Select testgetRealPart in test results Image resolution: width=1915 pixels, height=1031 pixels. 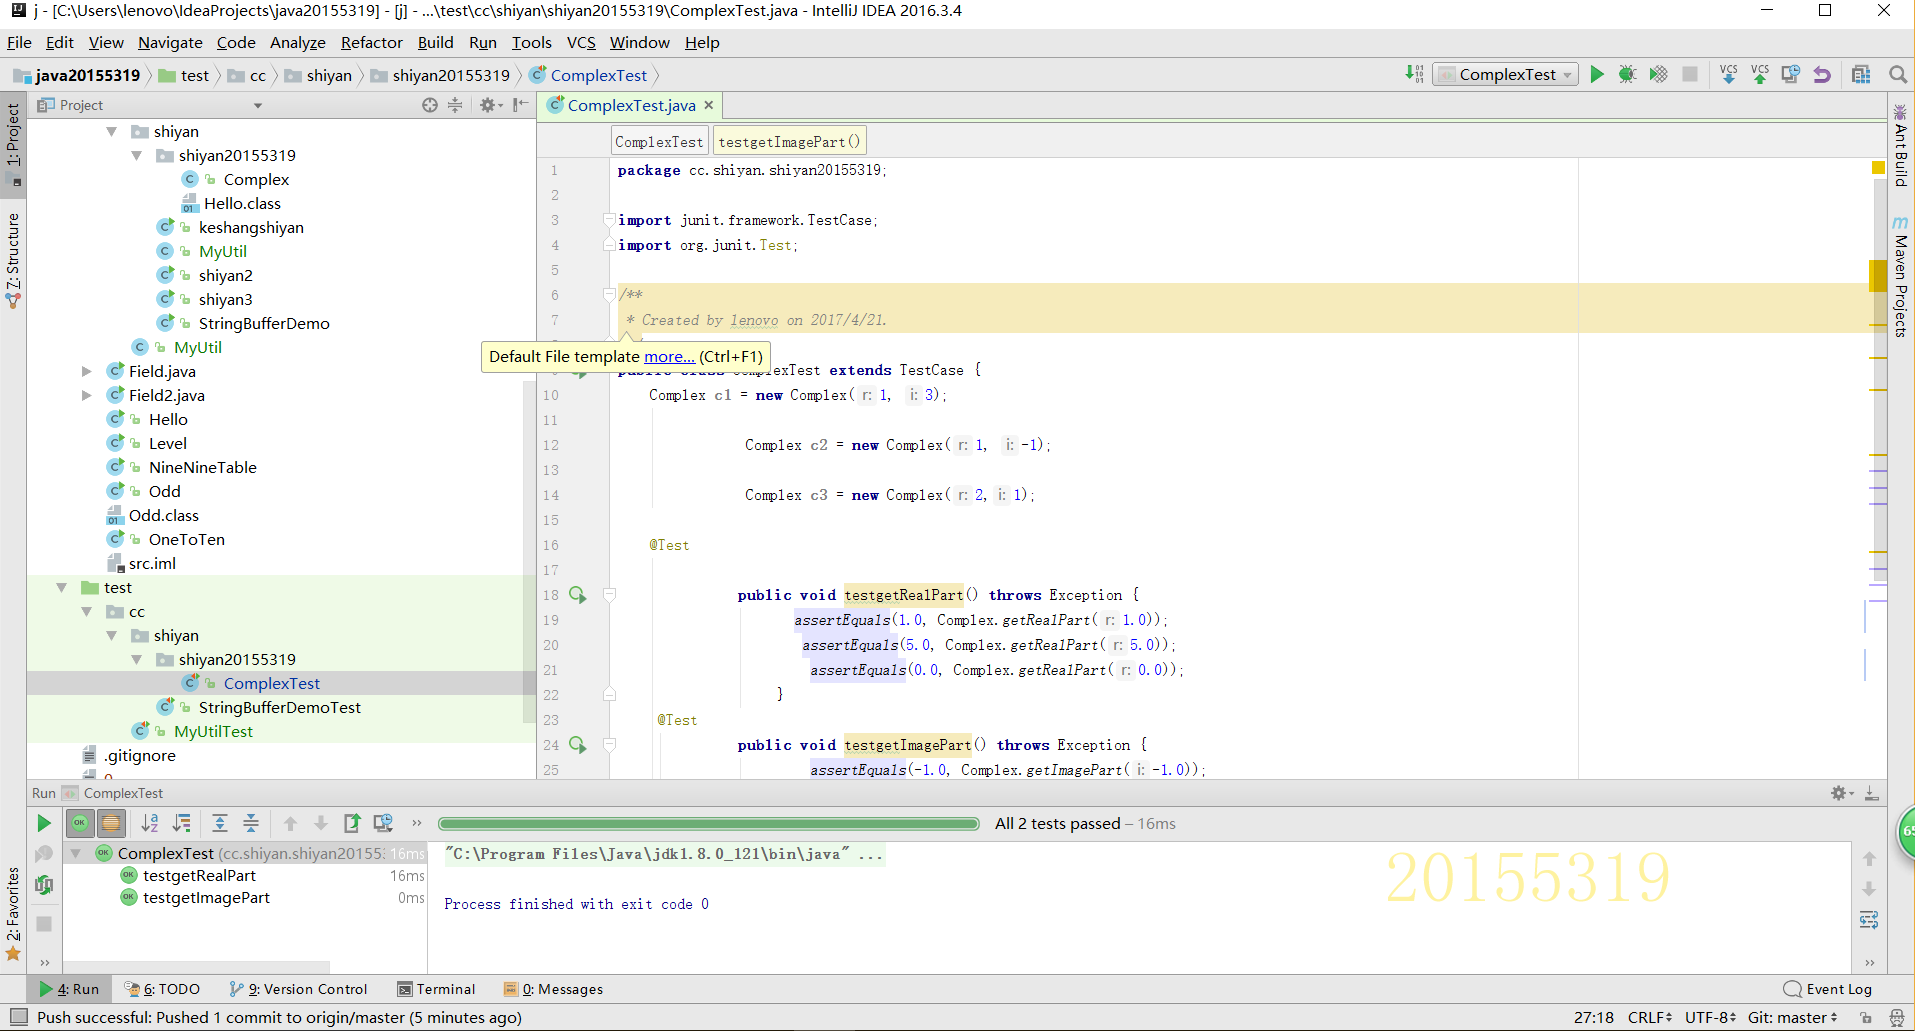[199, 876]
